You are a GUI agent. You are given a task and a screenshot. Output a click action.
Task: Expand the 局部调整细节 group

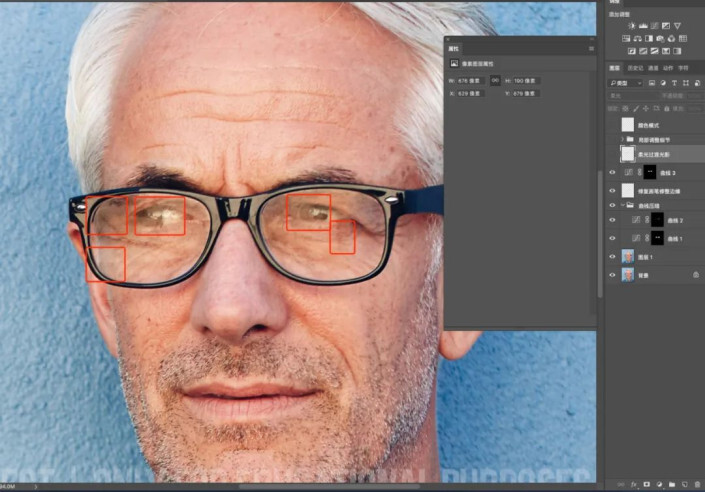(621, 140)
